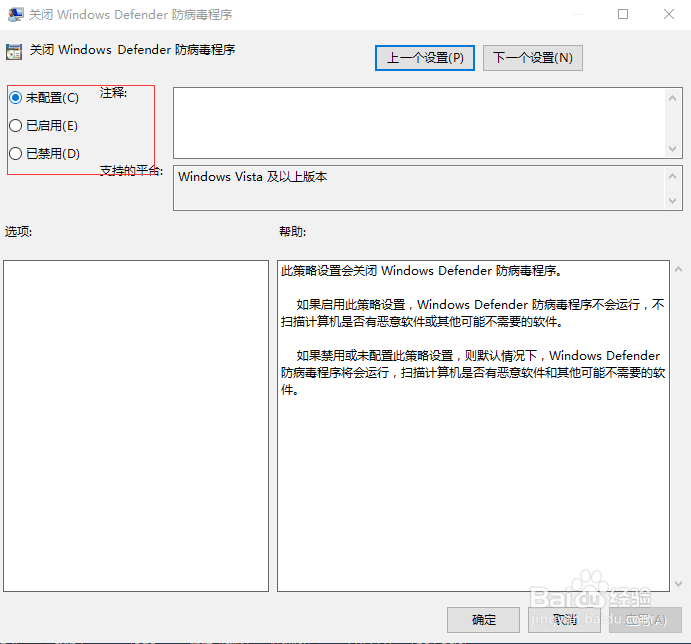Confirm with the 确定 button
The image size is (691, 644).
click(x=483, y=620)
